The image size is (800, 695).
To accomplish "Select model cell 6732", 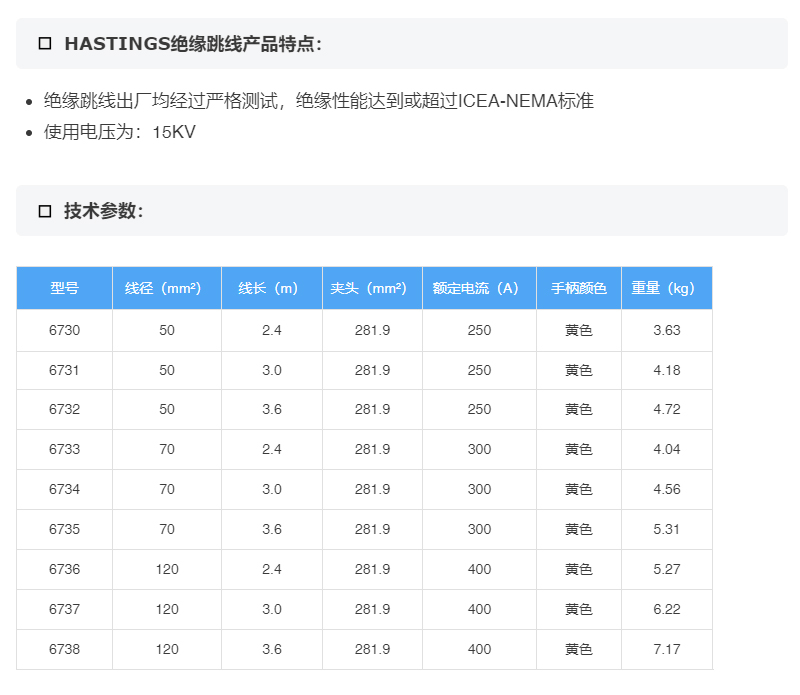I will click(64, 409).
